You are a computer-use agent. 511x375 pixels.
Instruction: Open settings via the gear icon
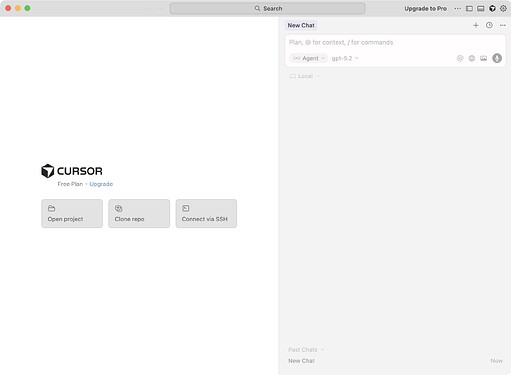coord(503,9)
